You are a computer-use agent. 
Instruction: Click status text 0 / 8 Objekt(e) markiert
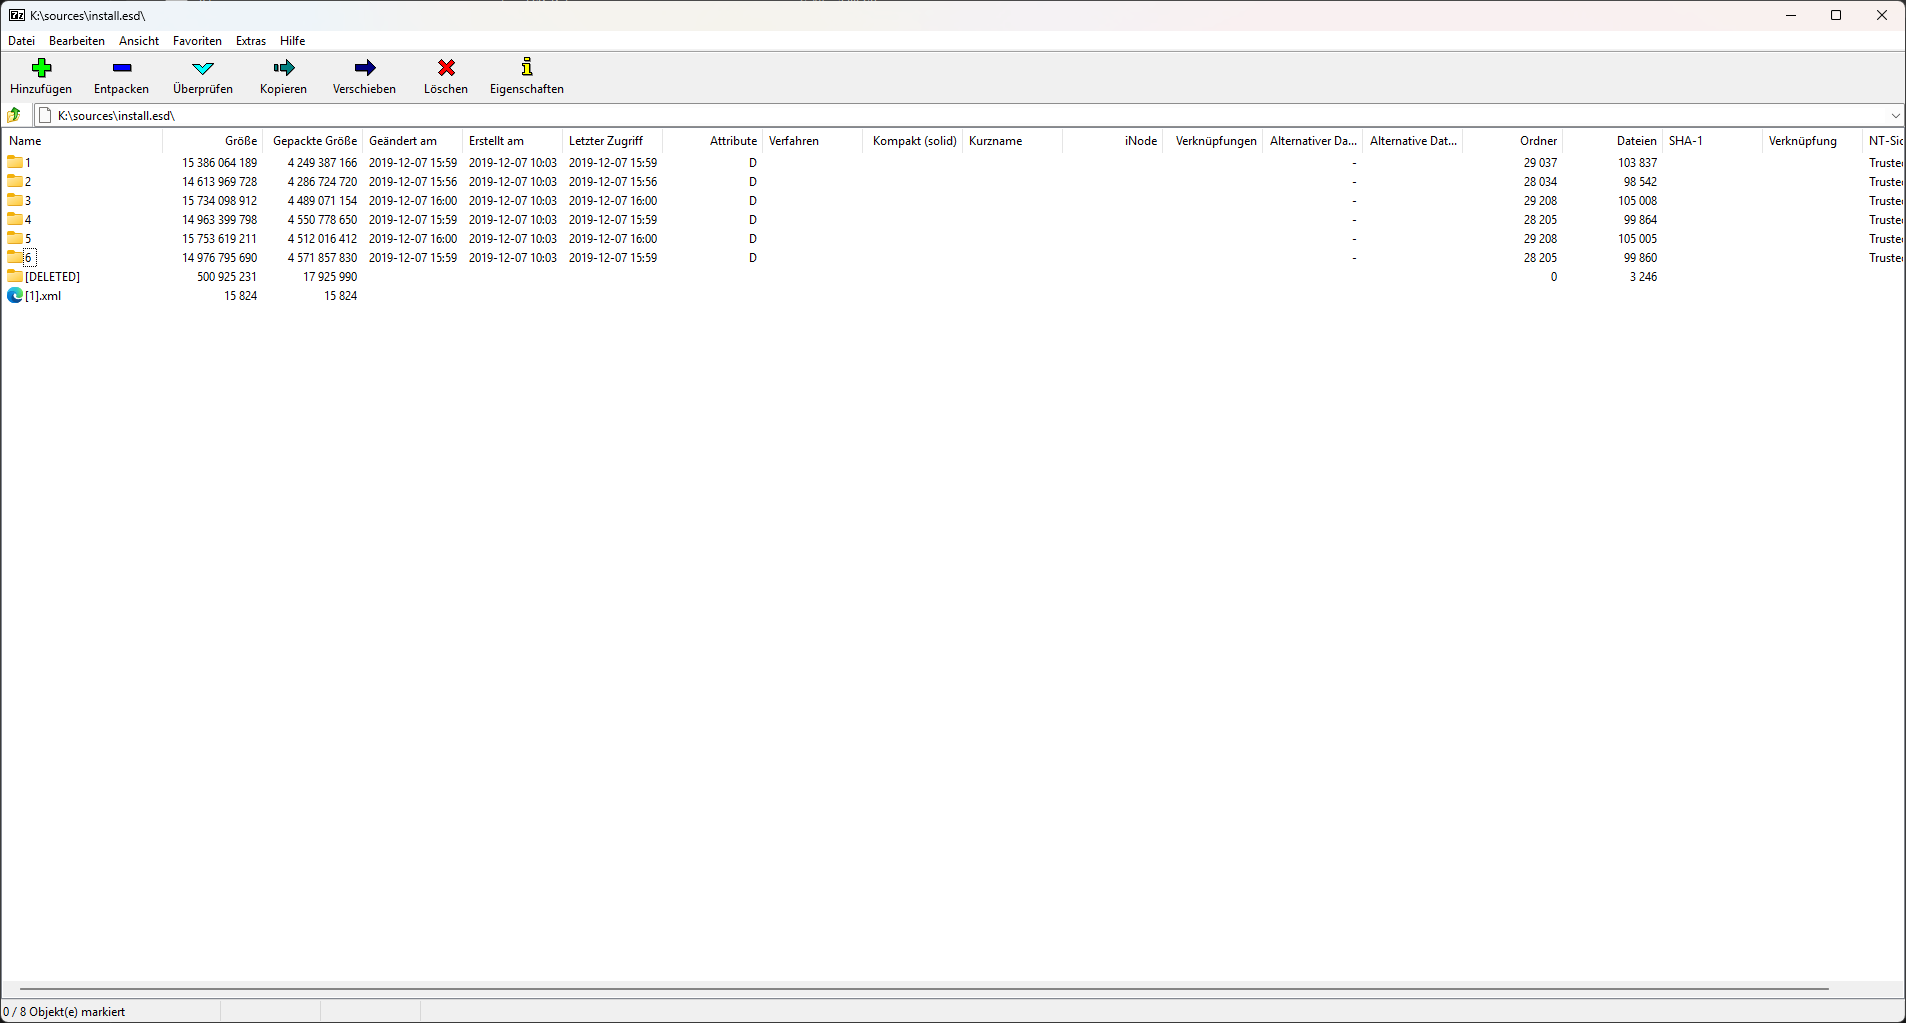(64, 1012)
